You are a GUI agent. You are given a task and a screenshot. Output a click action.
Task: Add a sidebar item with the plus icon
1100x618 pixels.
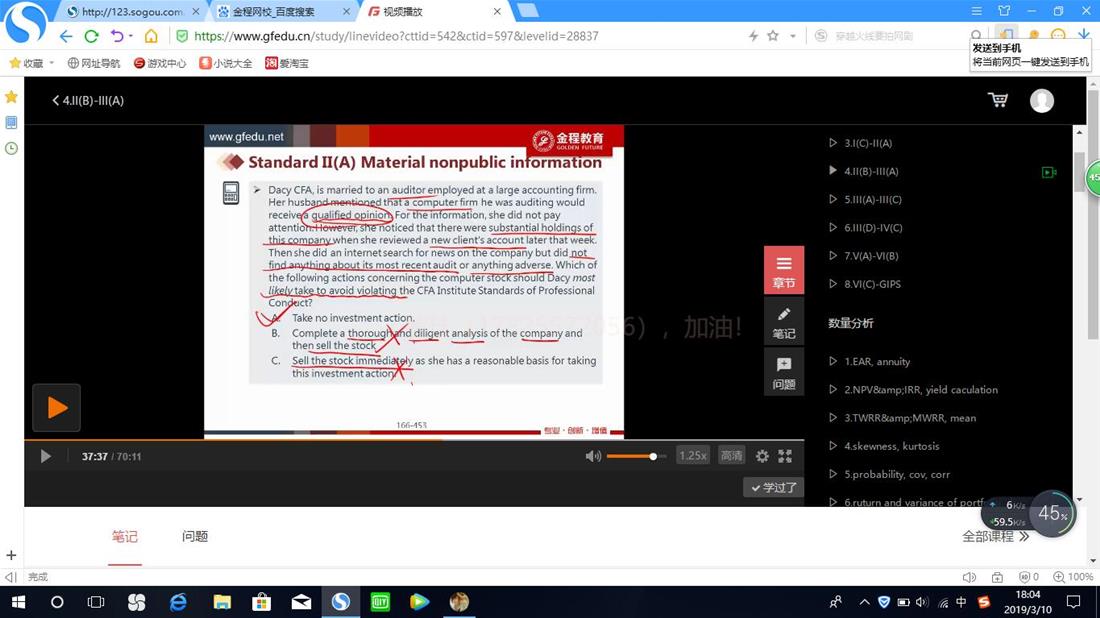(x=11, y=556)
